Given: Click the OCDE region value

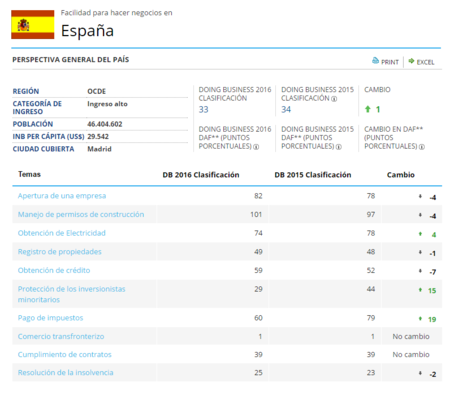Looking at the screenshot, I should click(97, 91).
